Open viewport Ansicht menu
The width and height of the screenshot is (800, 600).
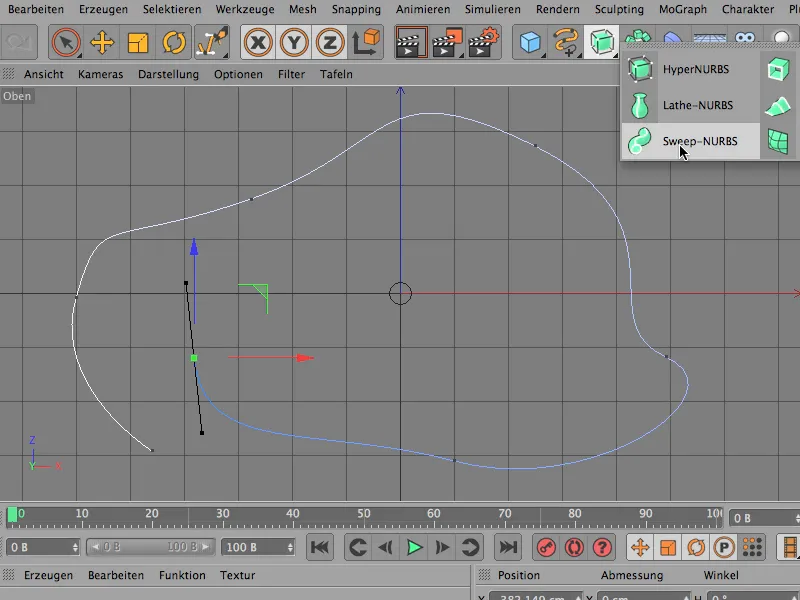(x=44, y=74)
